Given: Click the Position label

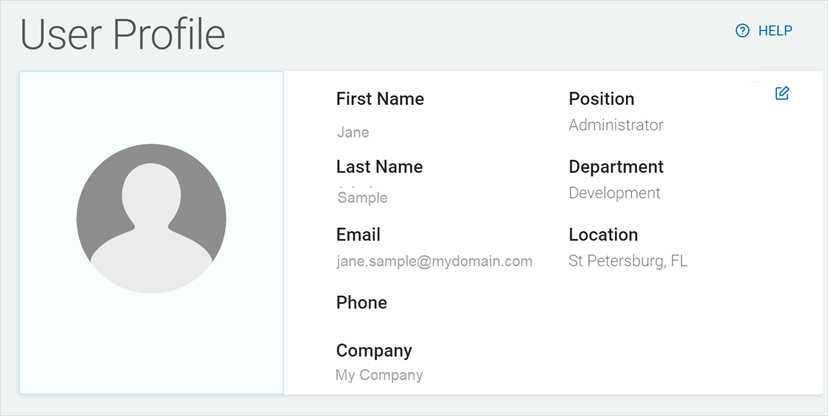Looking at the screenshot, I should tap(601, 99).
